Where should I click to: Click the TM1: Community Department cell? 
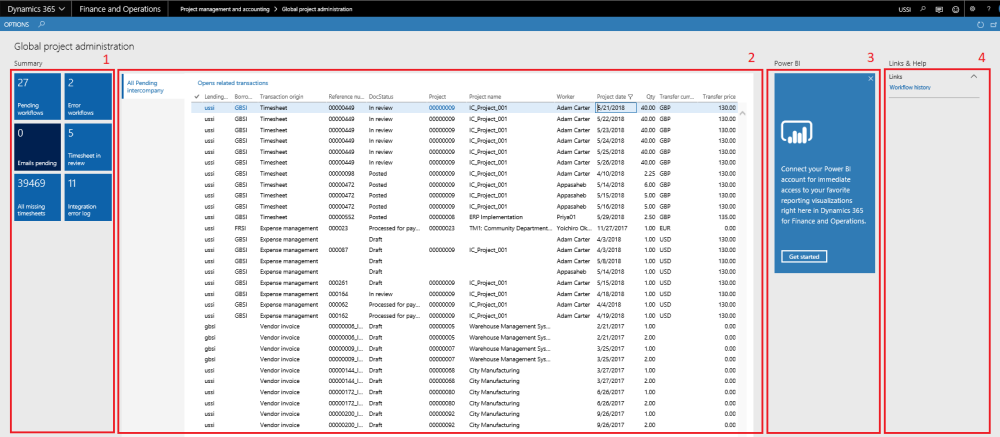(x=509, y=228)
